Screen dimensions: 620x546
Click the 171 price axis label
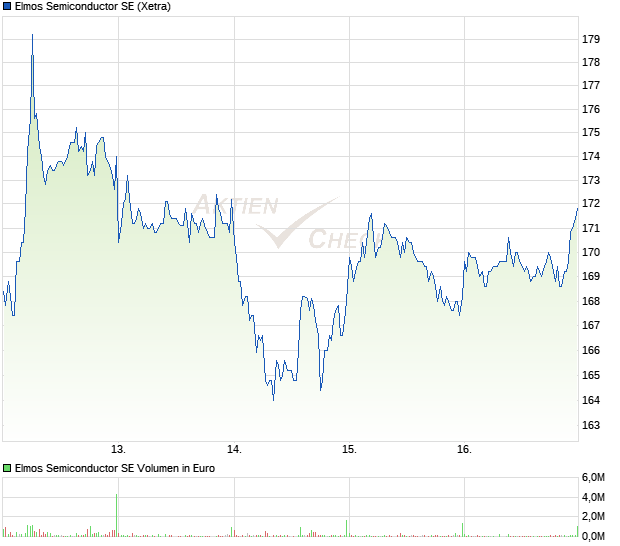pyautogui.click(x=591, y=228)
